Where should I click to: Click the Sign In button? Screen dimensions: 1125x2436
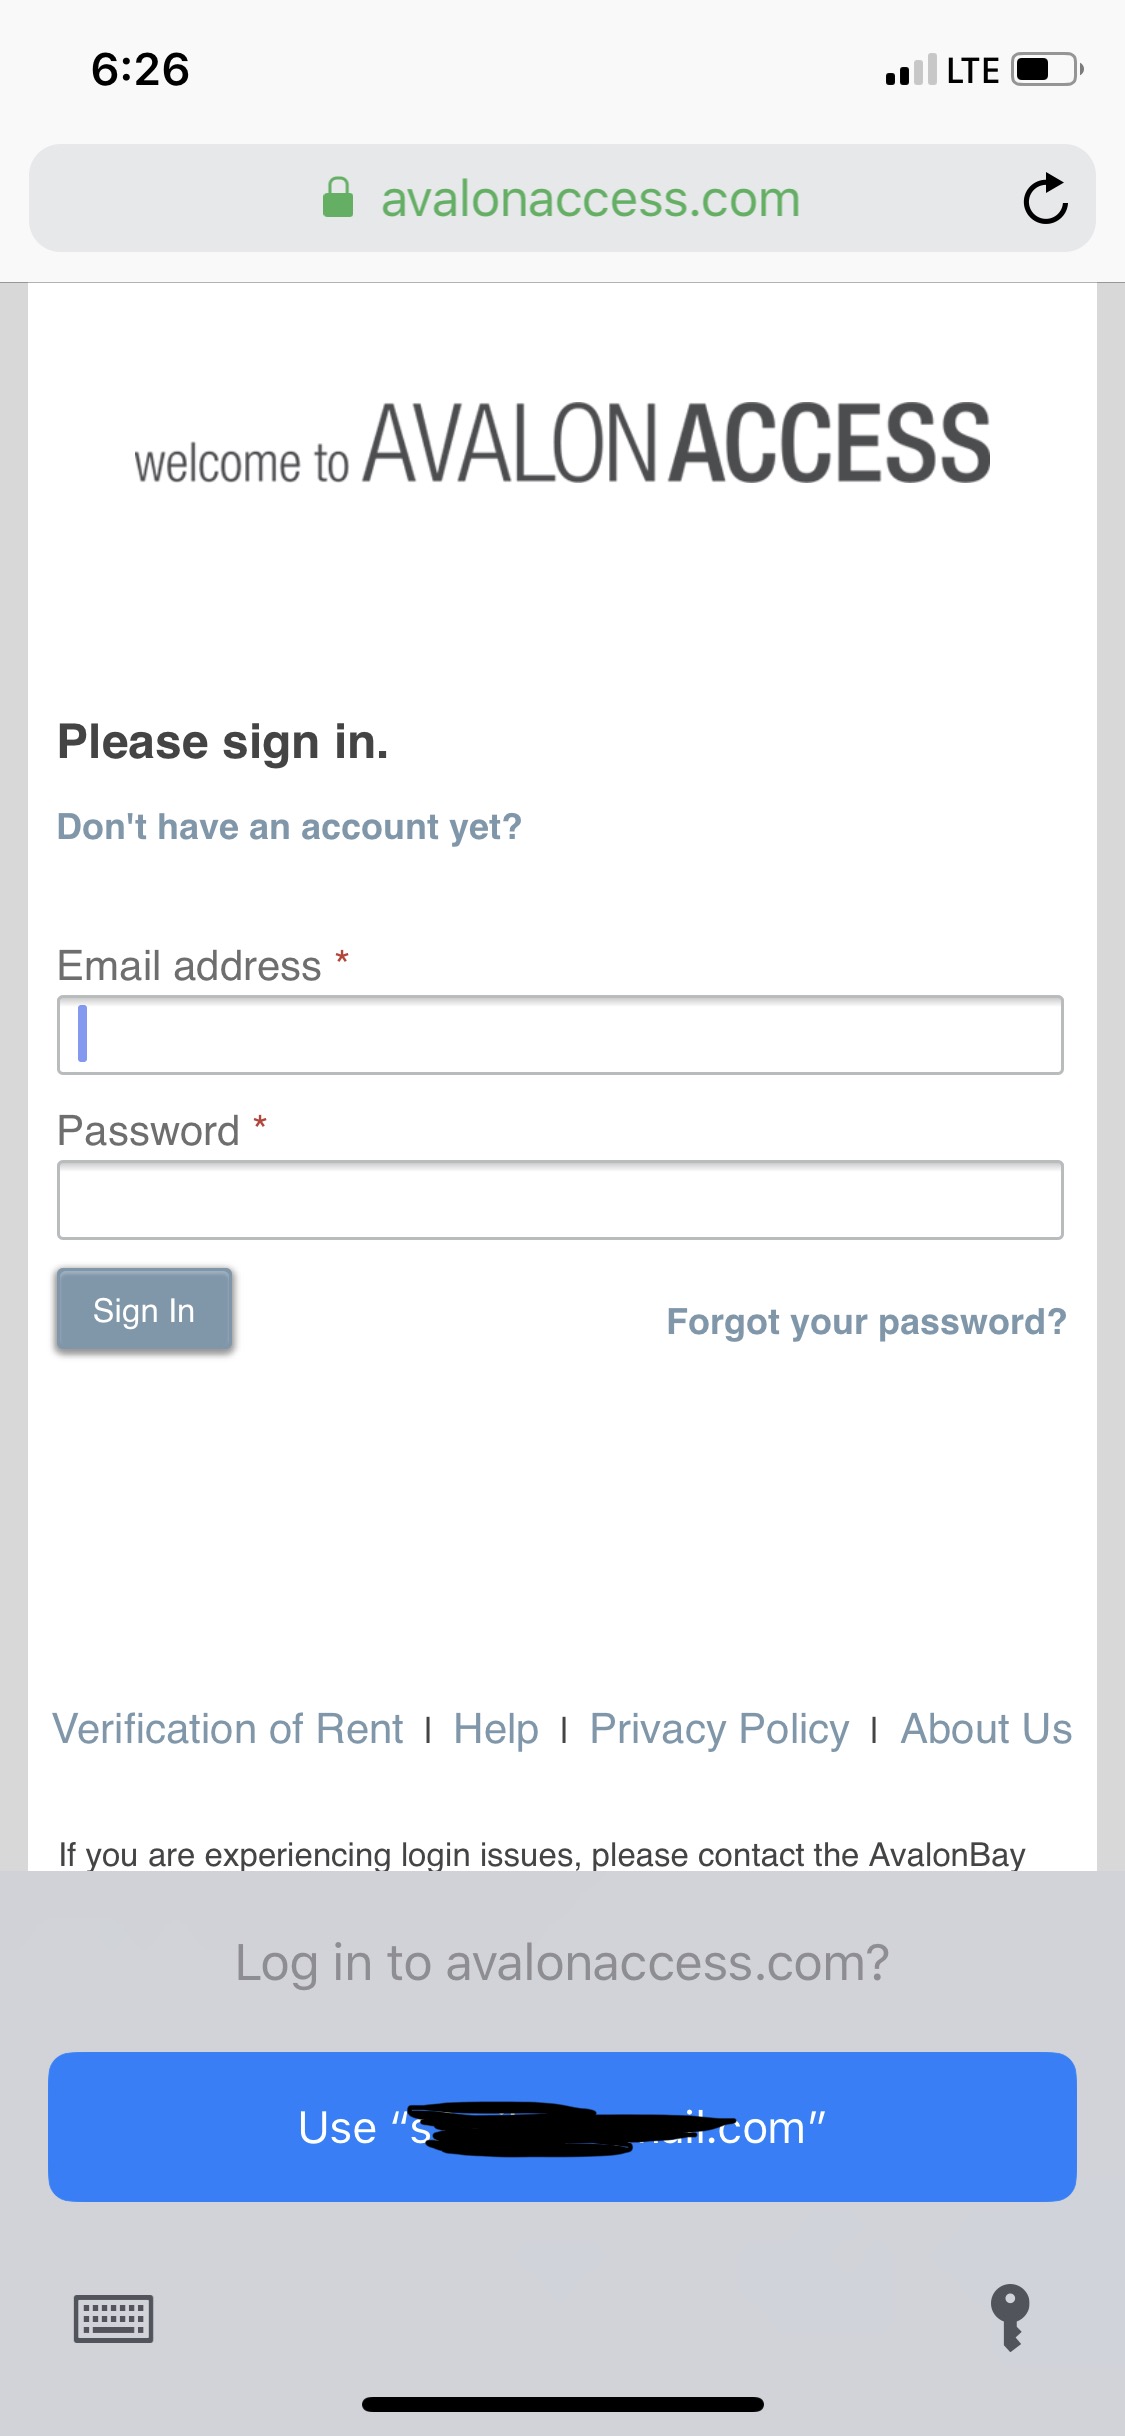[x=144, y=1310]
